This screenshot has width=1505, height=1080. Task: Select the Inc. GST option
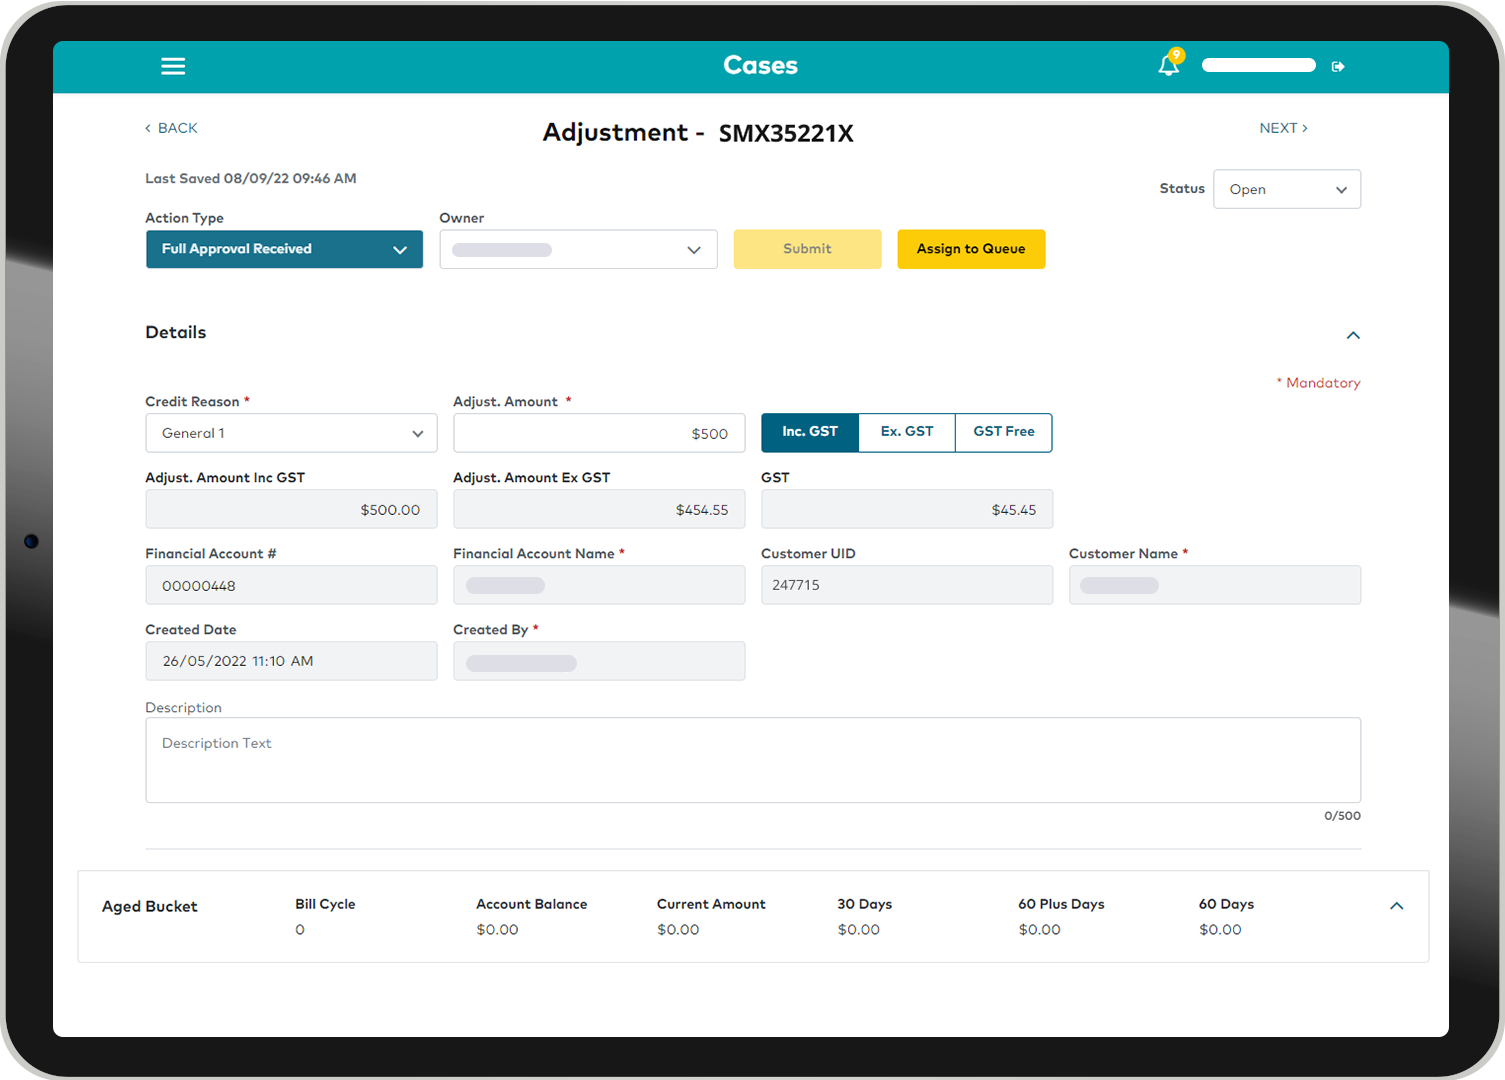[x=810, y=432]
